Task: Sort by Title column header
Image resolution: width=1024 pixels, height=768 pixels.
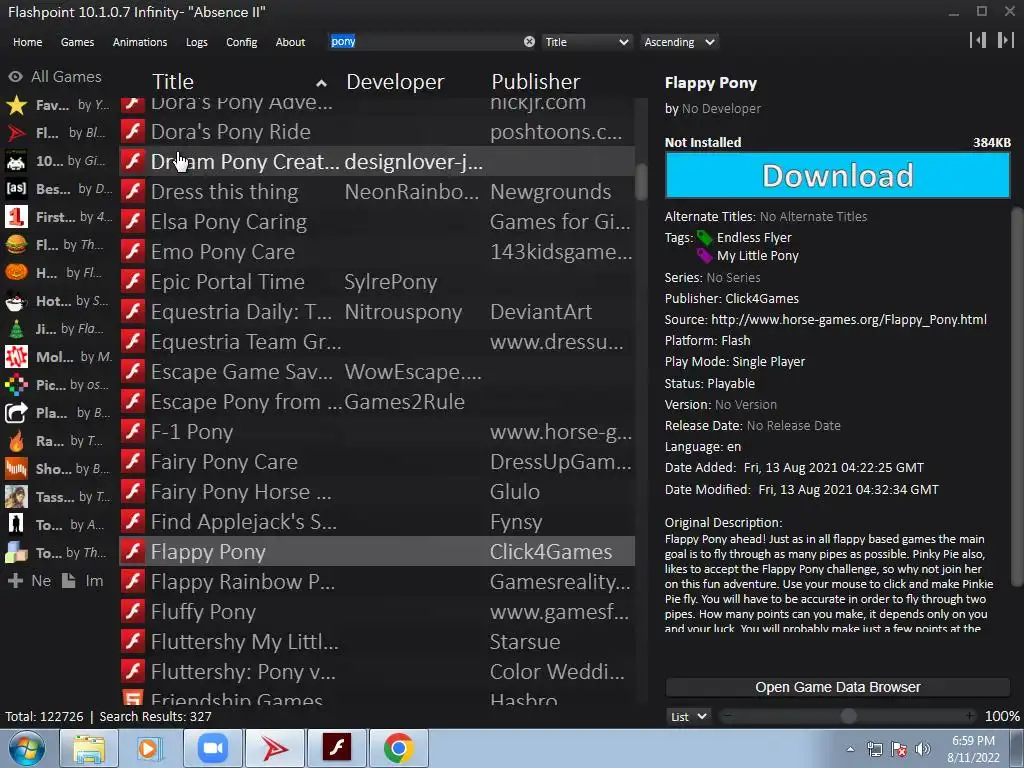Action: [x=173, y=82]
